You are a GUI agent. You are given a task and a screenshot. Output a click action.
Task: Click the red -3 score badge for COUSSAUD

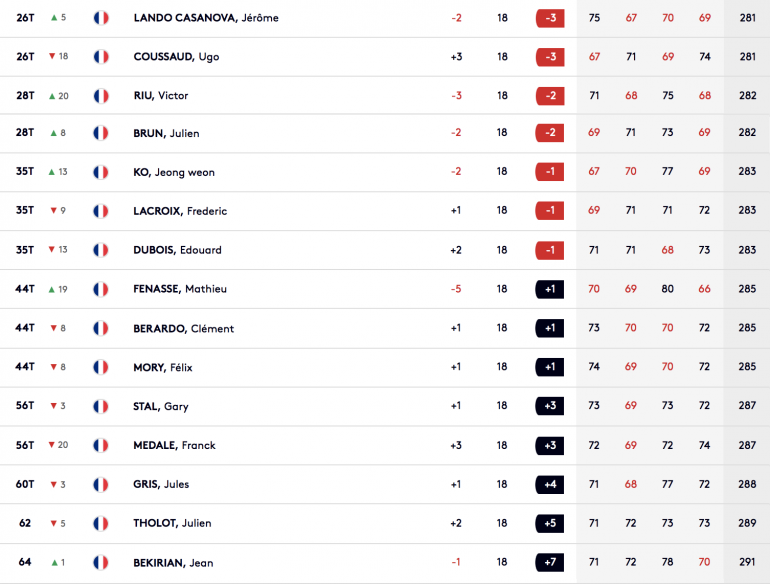coord(550,57)
